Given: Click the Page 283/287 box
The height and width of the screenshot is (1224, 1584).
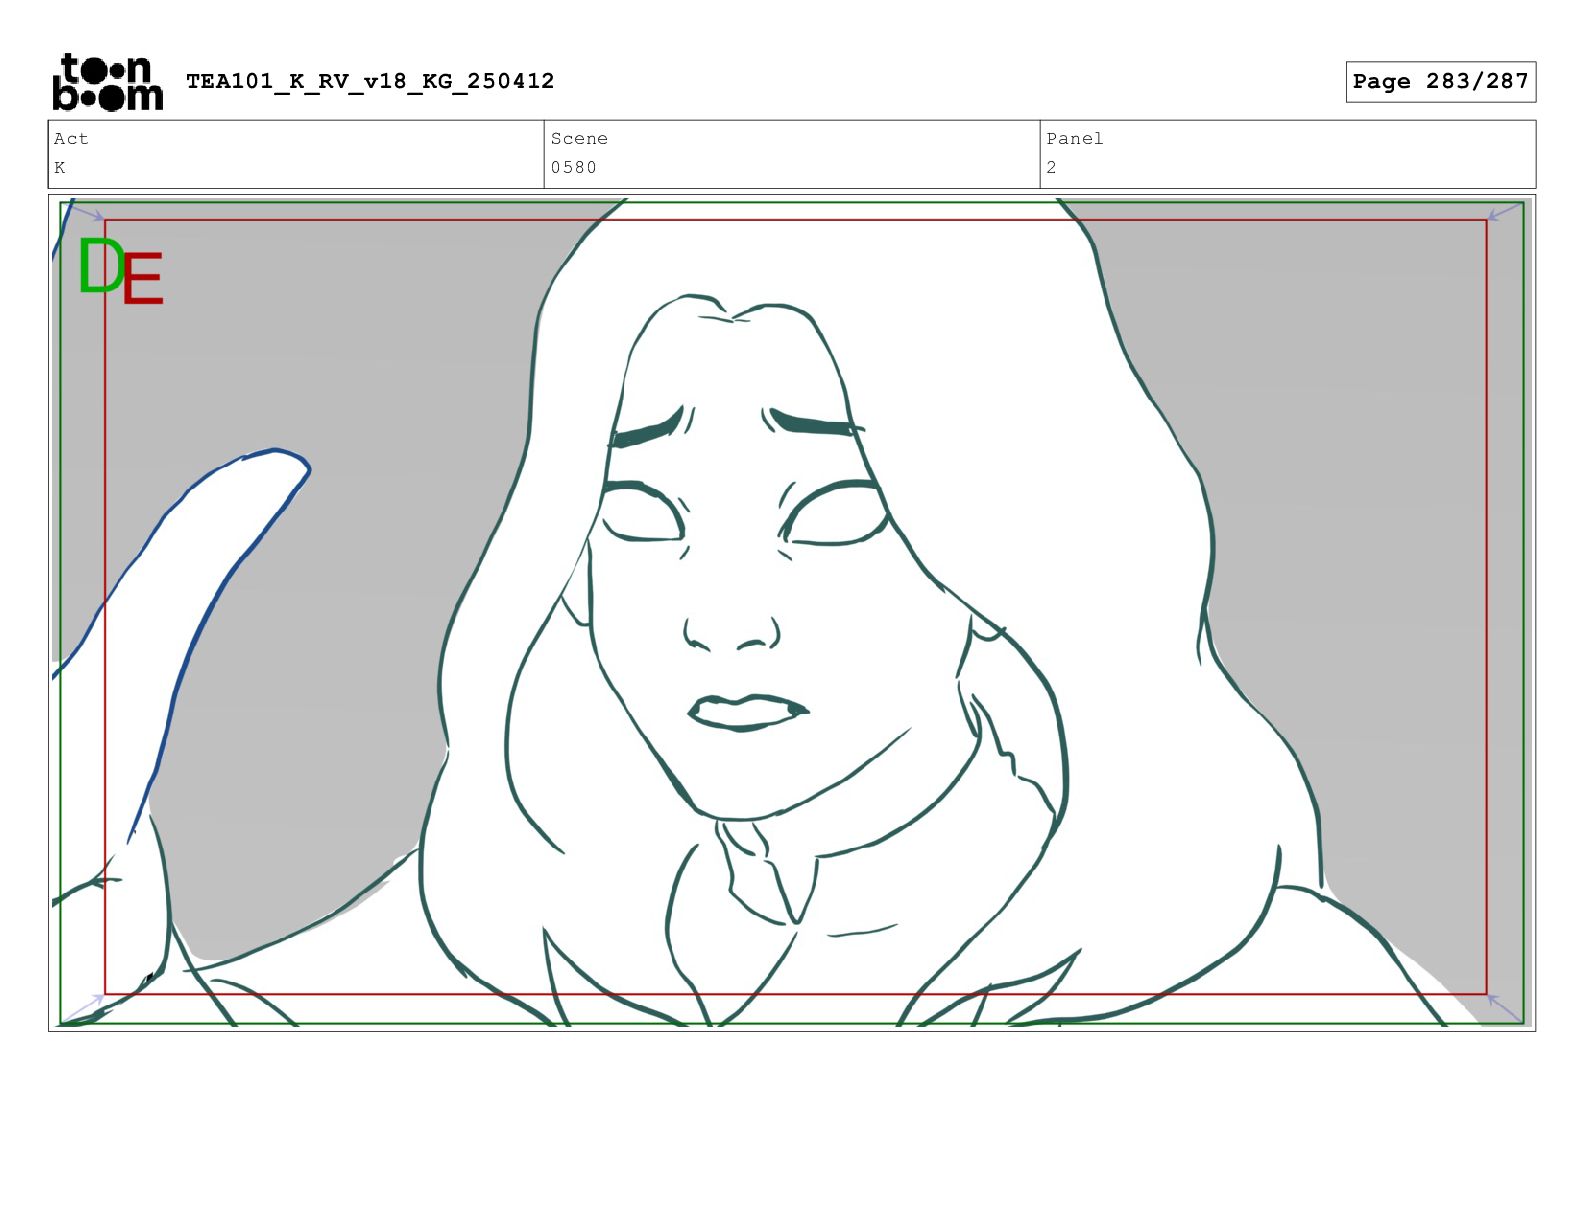Looking at the screenshot, I should 1440,82.
